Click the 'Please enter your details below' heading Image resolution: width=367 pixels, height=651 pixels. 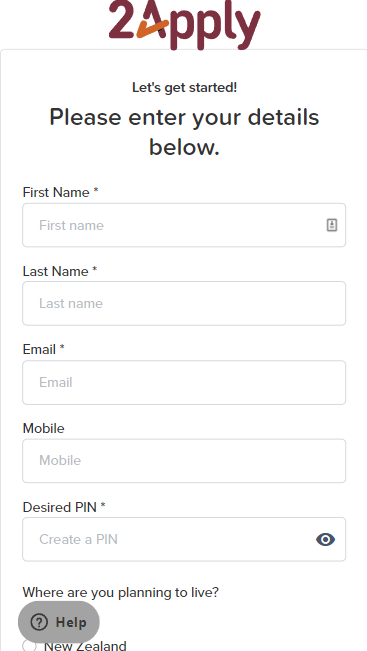click(x=184, y=132)
